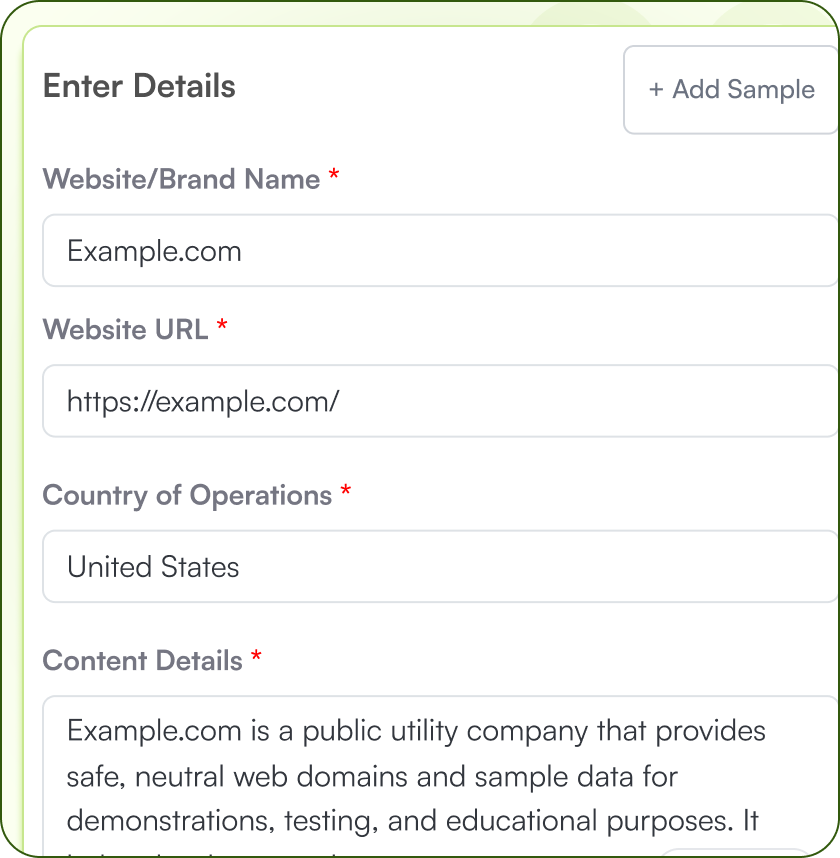
Task: Click the red asterisk beside Website URL
Action: [221, 324]
